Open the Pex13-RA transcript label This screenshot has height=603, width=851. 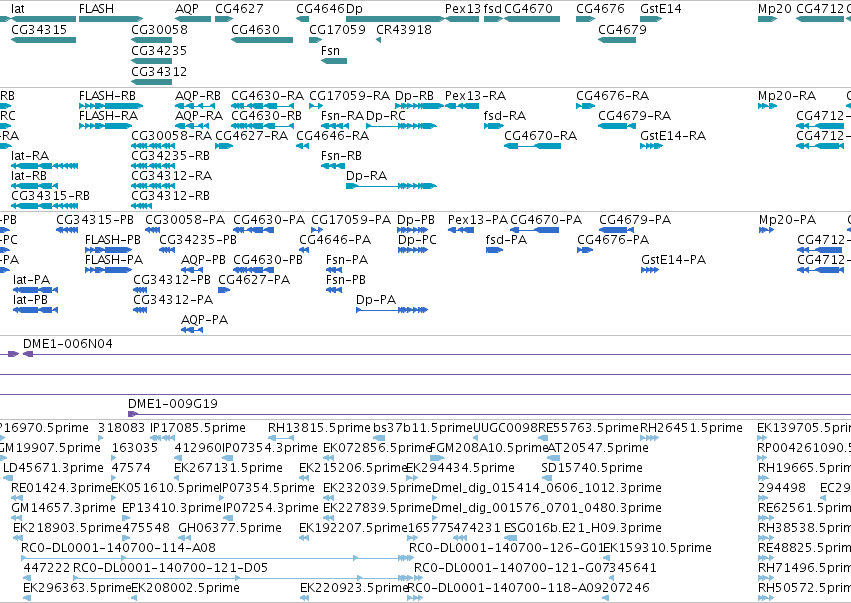point(475,96)
